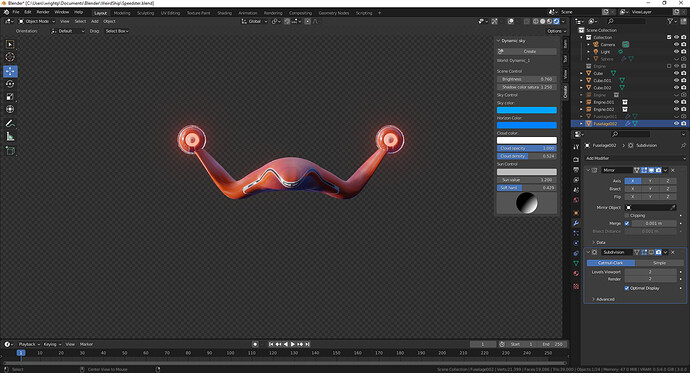The width and height of the screenshot is (690, 373).
Task: Select the Annotate tool
Action: click(x=10, y=123)
